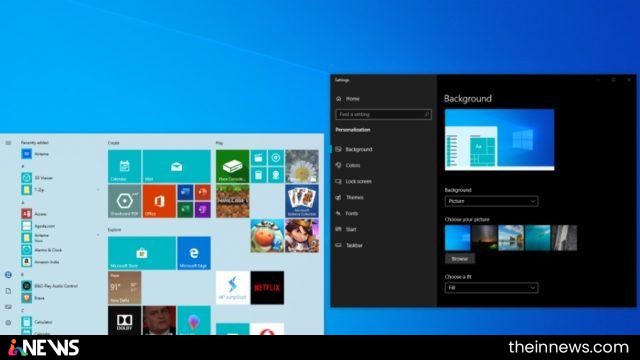Launch the Minecraft tile
Viewport: 640px width, 360px height.
[x=232, y=201]
